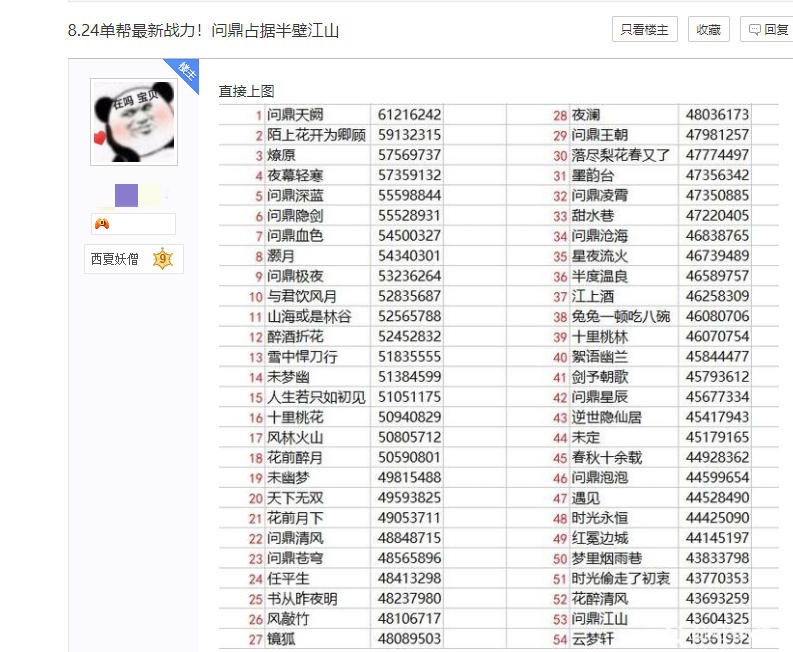Image resolution: width=793 pixels, height=652 pixels.
Task: Click power value 52835687
Action: coord(409,296)
